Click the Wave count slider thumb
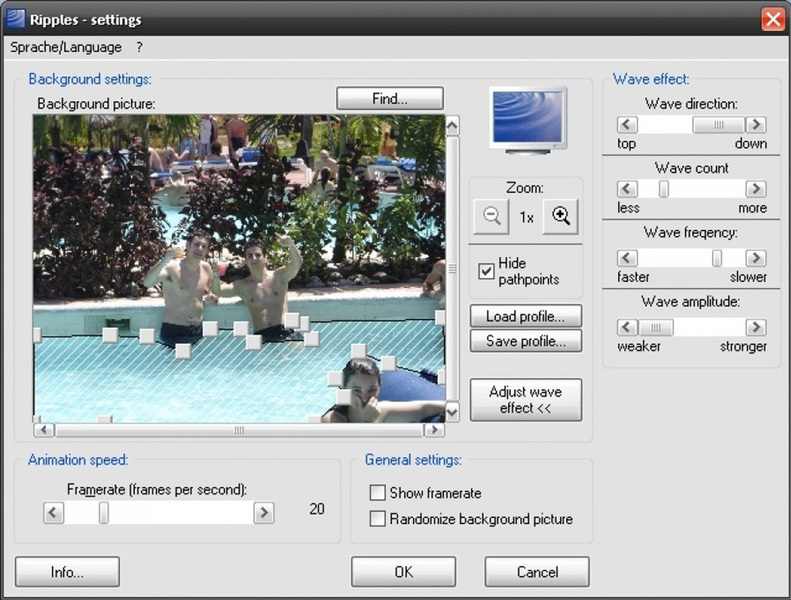The image size is (791, 600). click(664, 189)
